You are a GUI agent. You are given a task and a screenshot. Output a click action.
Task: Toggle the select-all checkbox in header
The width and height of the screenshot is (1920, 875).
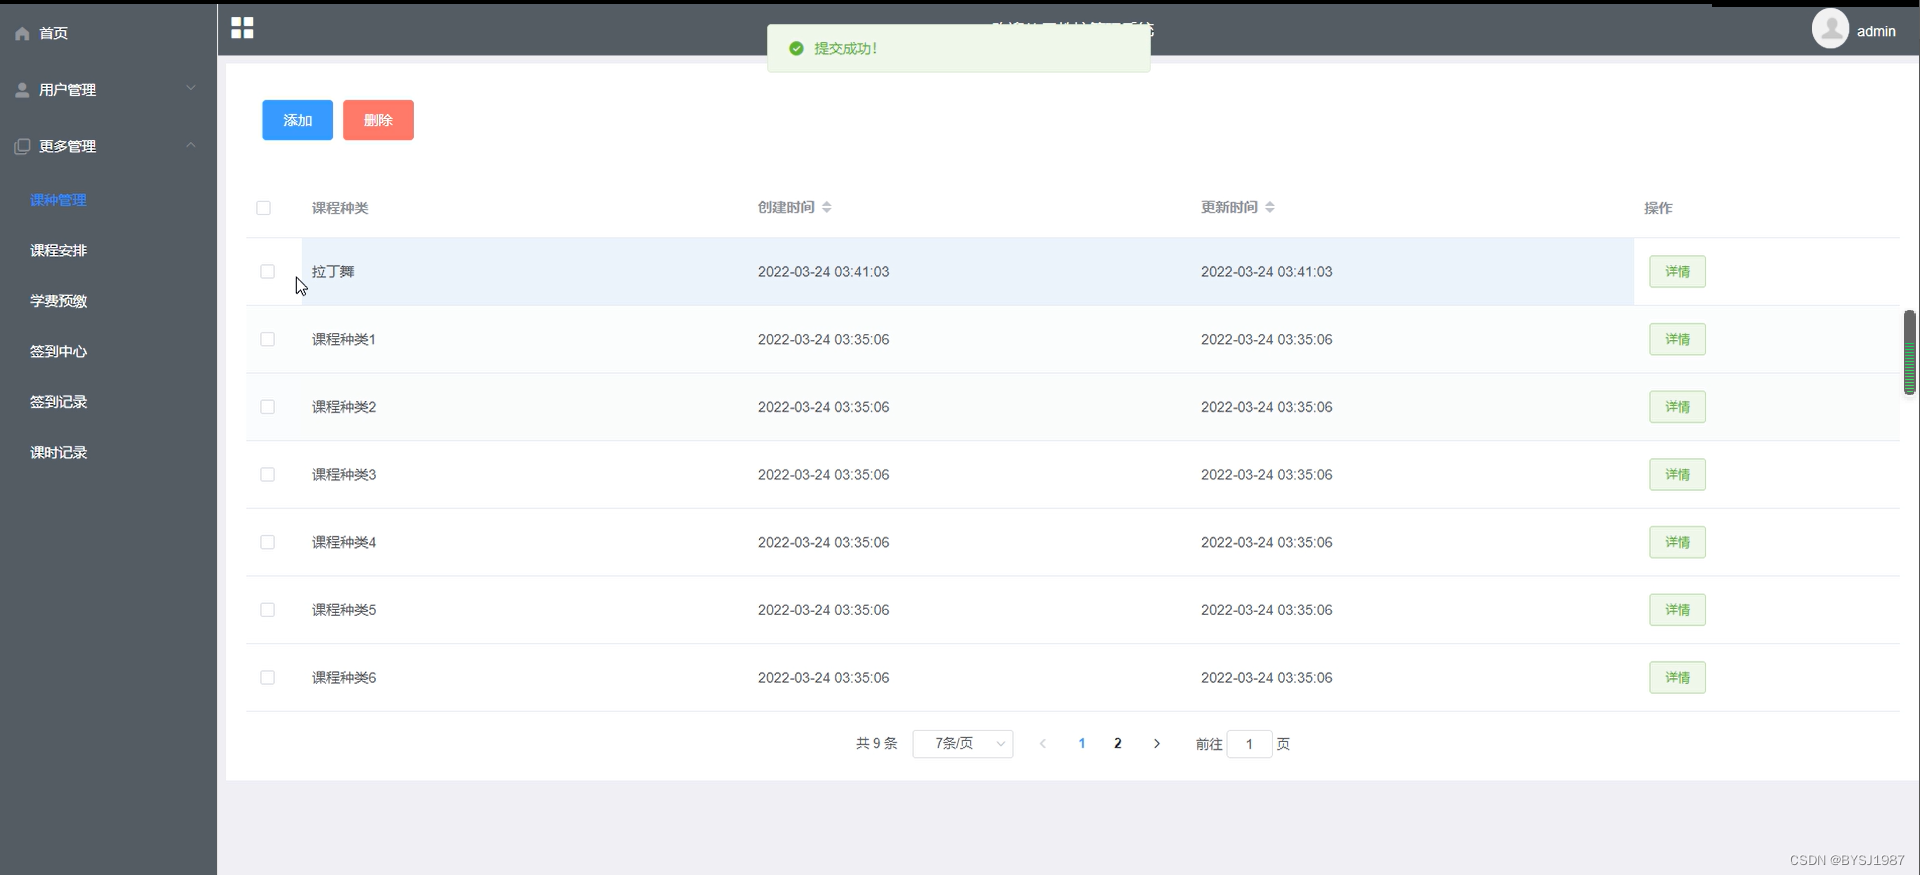(264, 208)
